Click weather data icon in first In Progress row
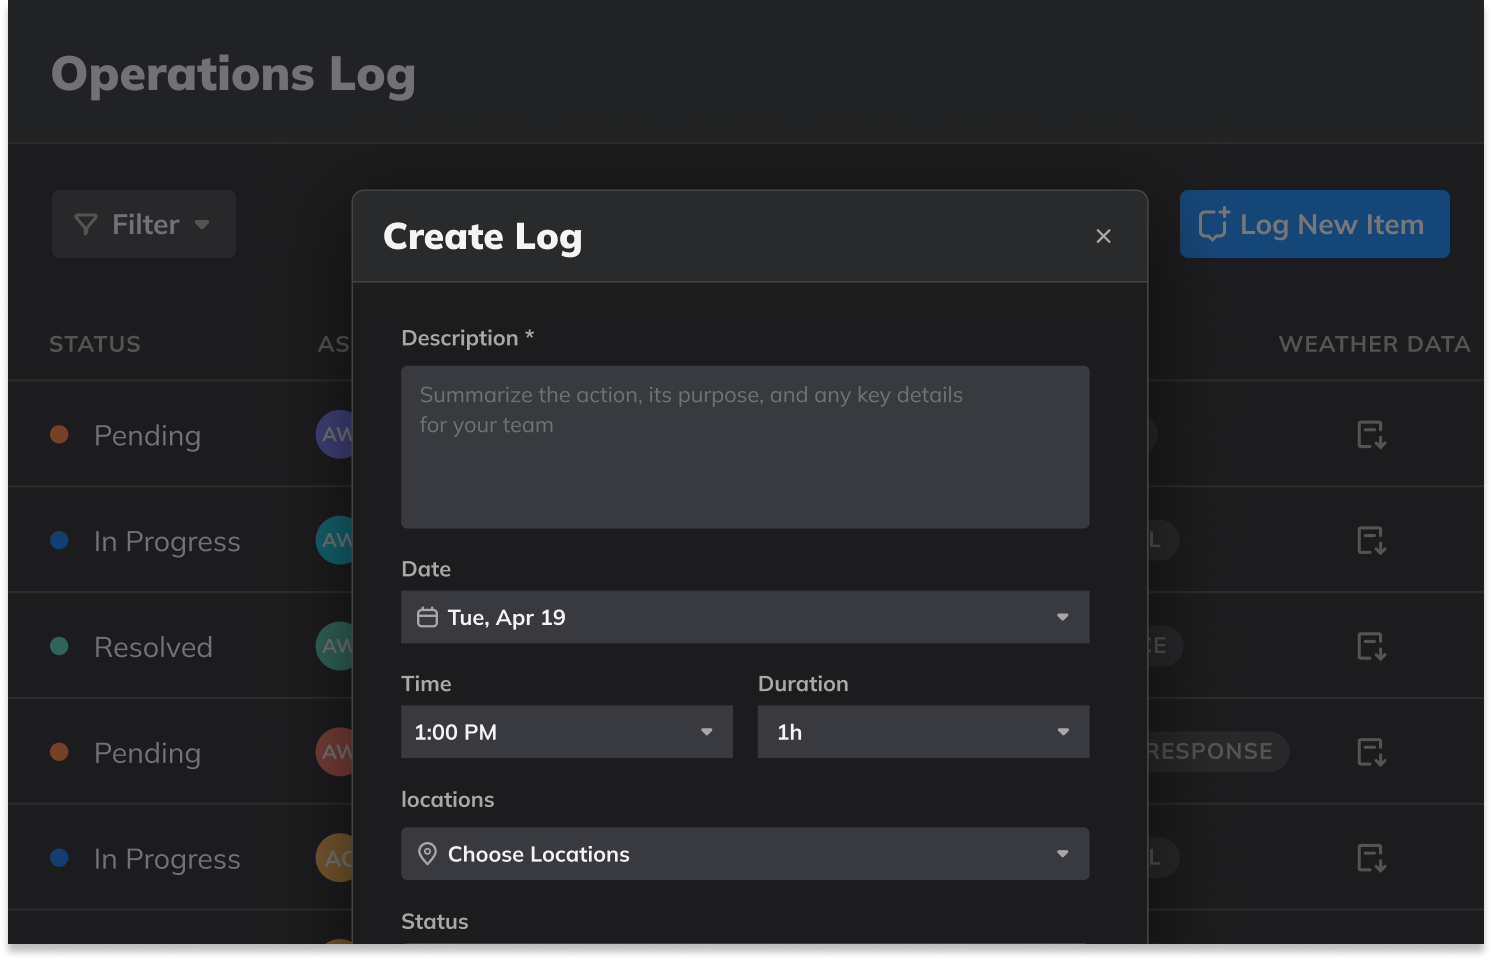This screenshot has height=960, width=1492. (1371, 541)
